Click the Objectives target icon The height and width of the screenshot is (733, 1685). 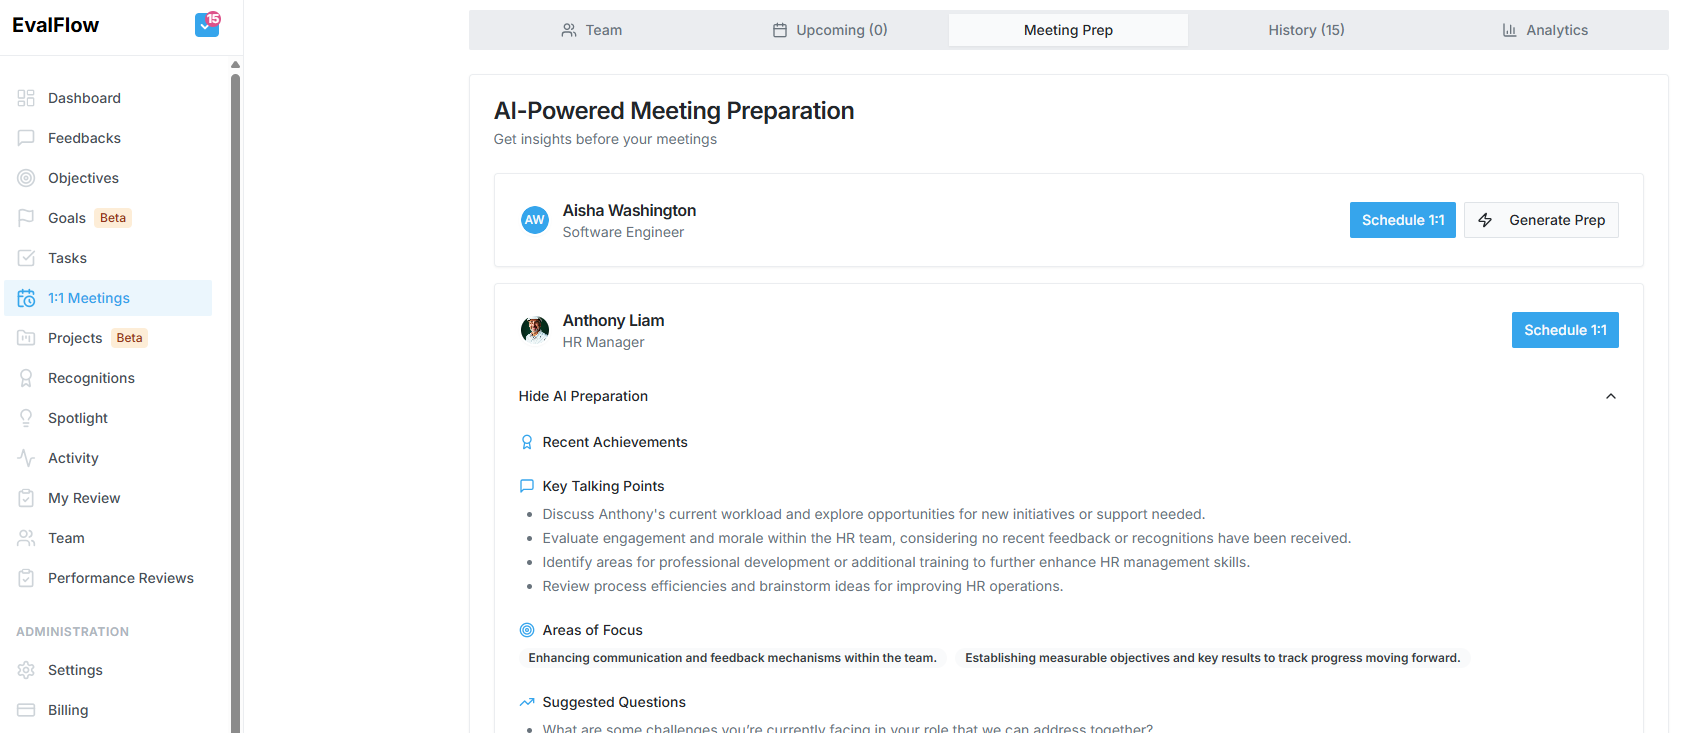coord(26,178)
